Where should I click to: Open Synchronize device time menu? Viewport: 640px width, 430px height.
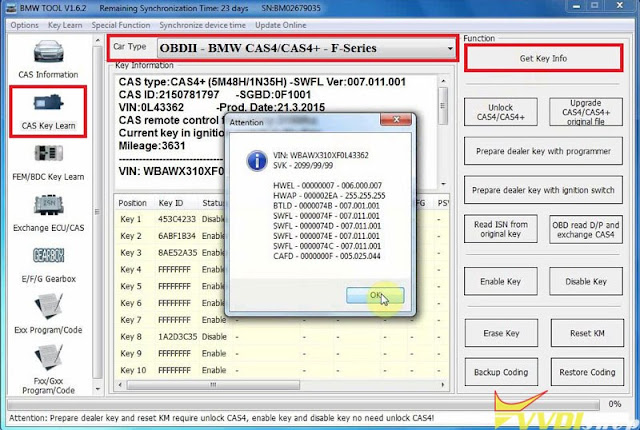pyautogui.click(x=202, y=25)
